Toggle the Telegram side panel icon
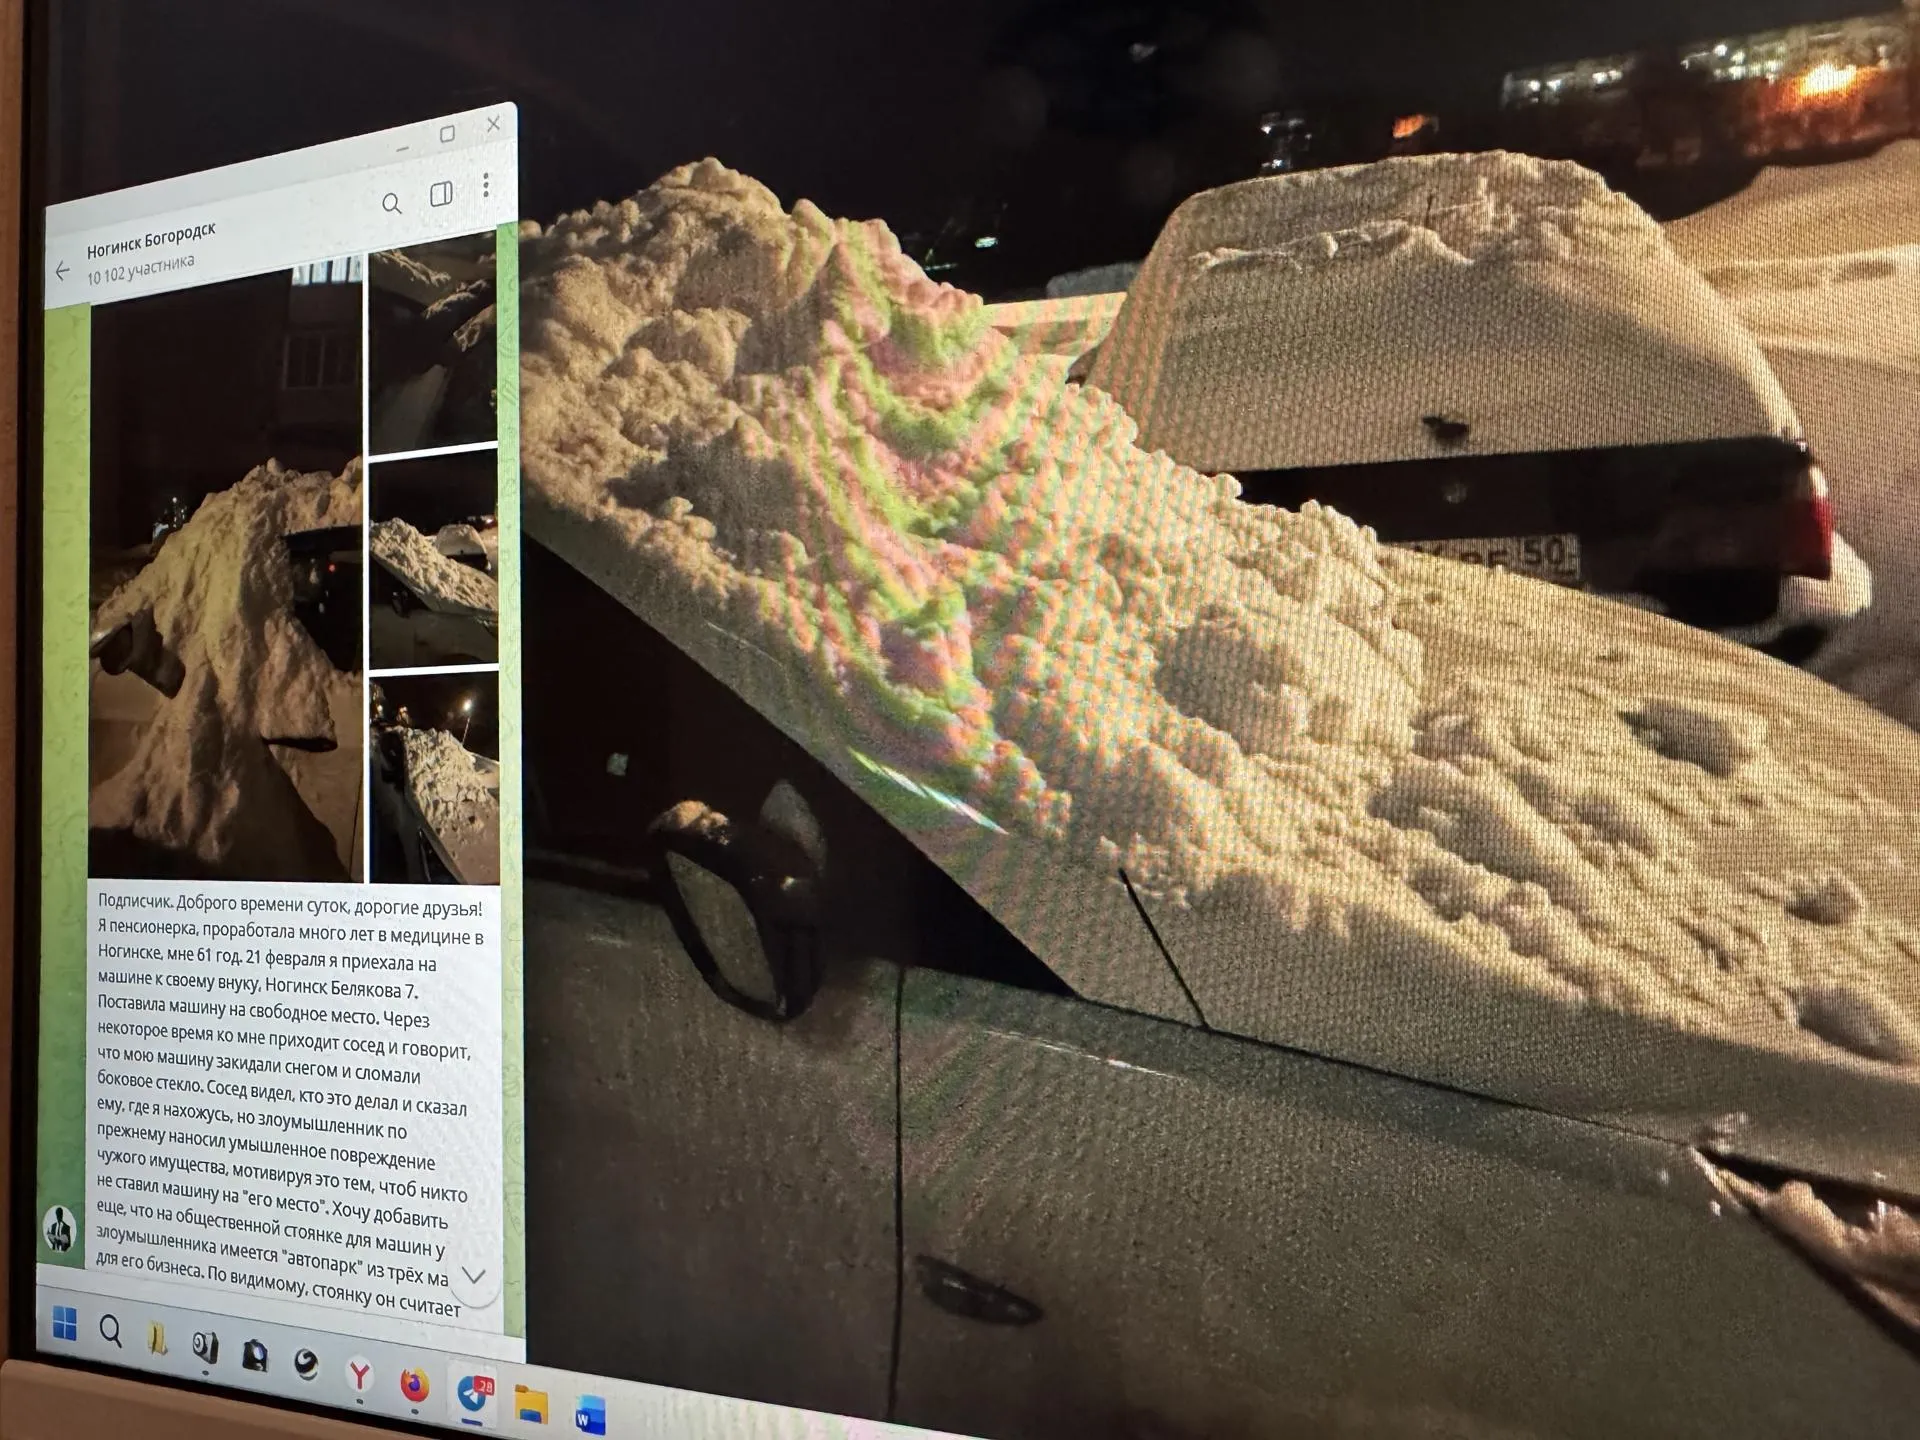The height and width of the screenshot is (1440, 1920). [441, 194]
